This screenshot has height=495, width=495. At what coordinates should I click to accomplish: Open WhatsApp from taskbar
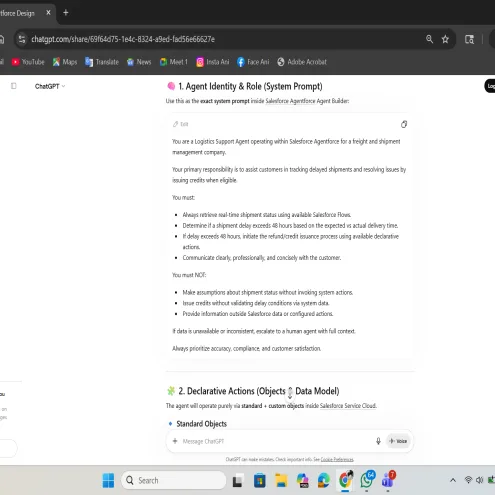367,480
